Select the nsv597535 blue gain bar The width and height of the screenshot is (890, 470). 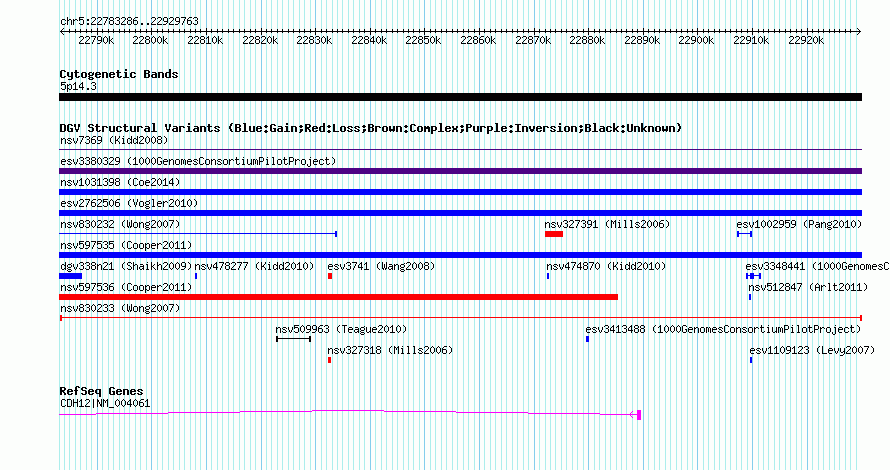pos(460,255)
